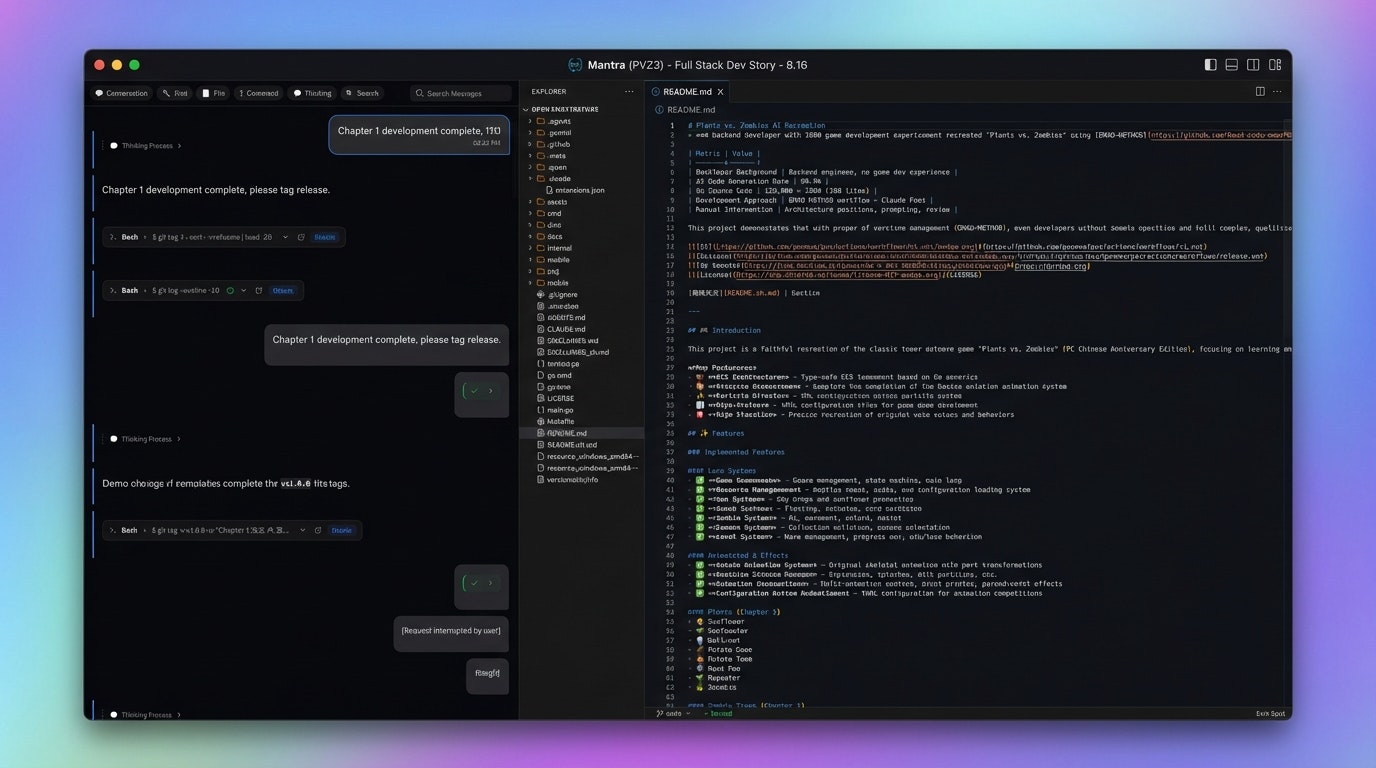1376x768 pixels.
Task: Toggle the bottom panel layout icon
Action: pyautogui.click(x=1232, y=65)
